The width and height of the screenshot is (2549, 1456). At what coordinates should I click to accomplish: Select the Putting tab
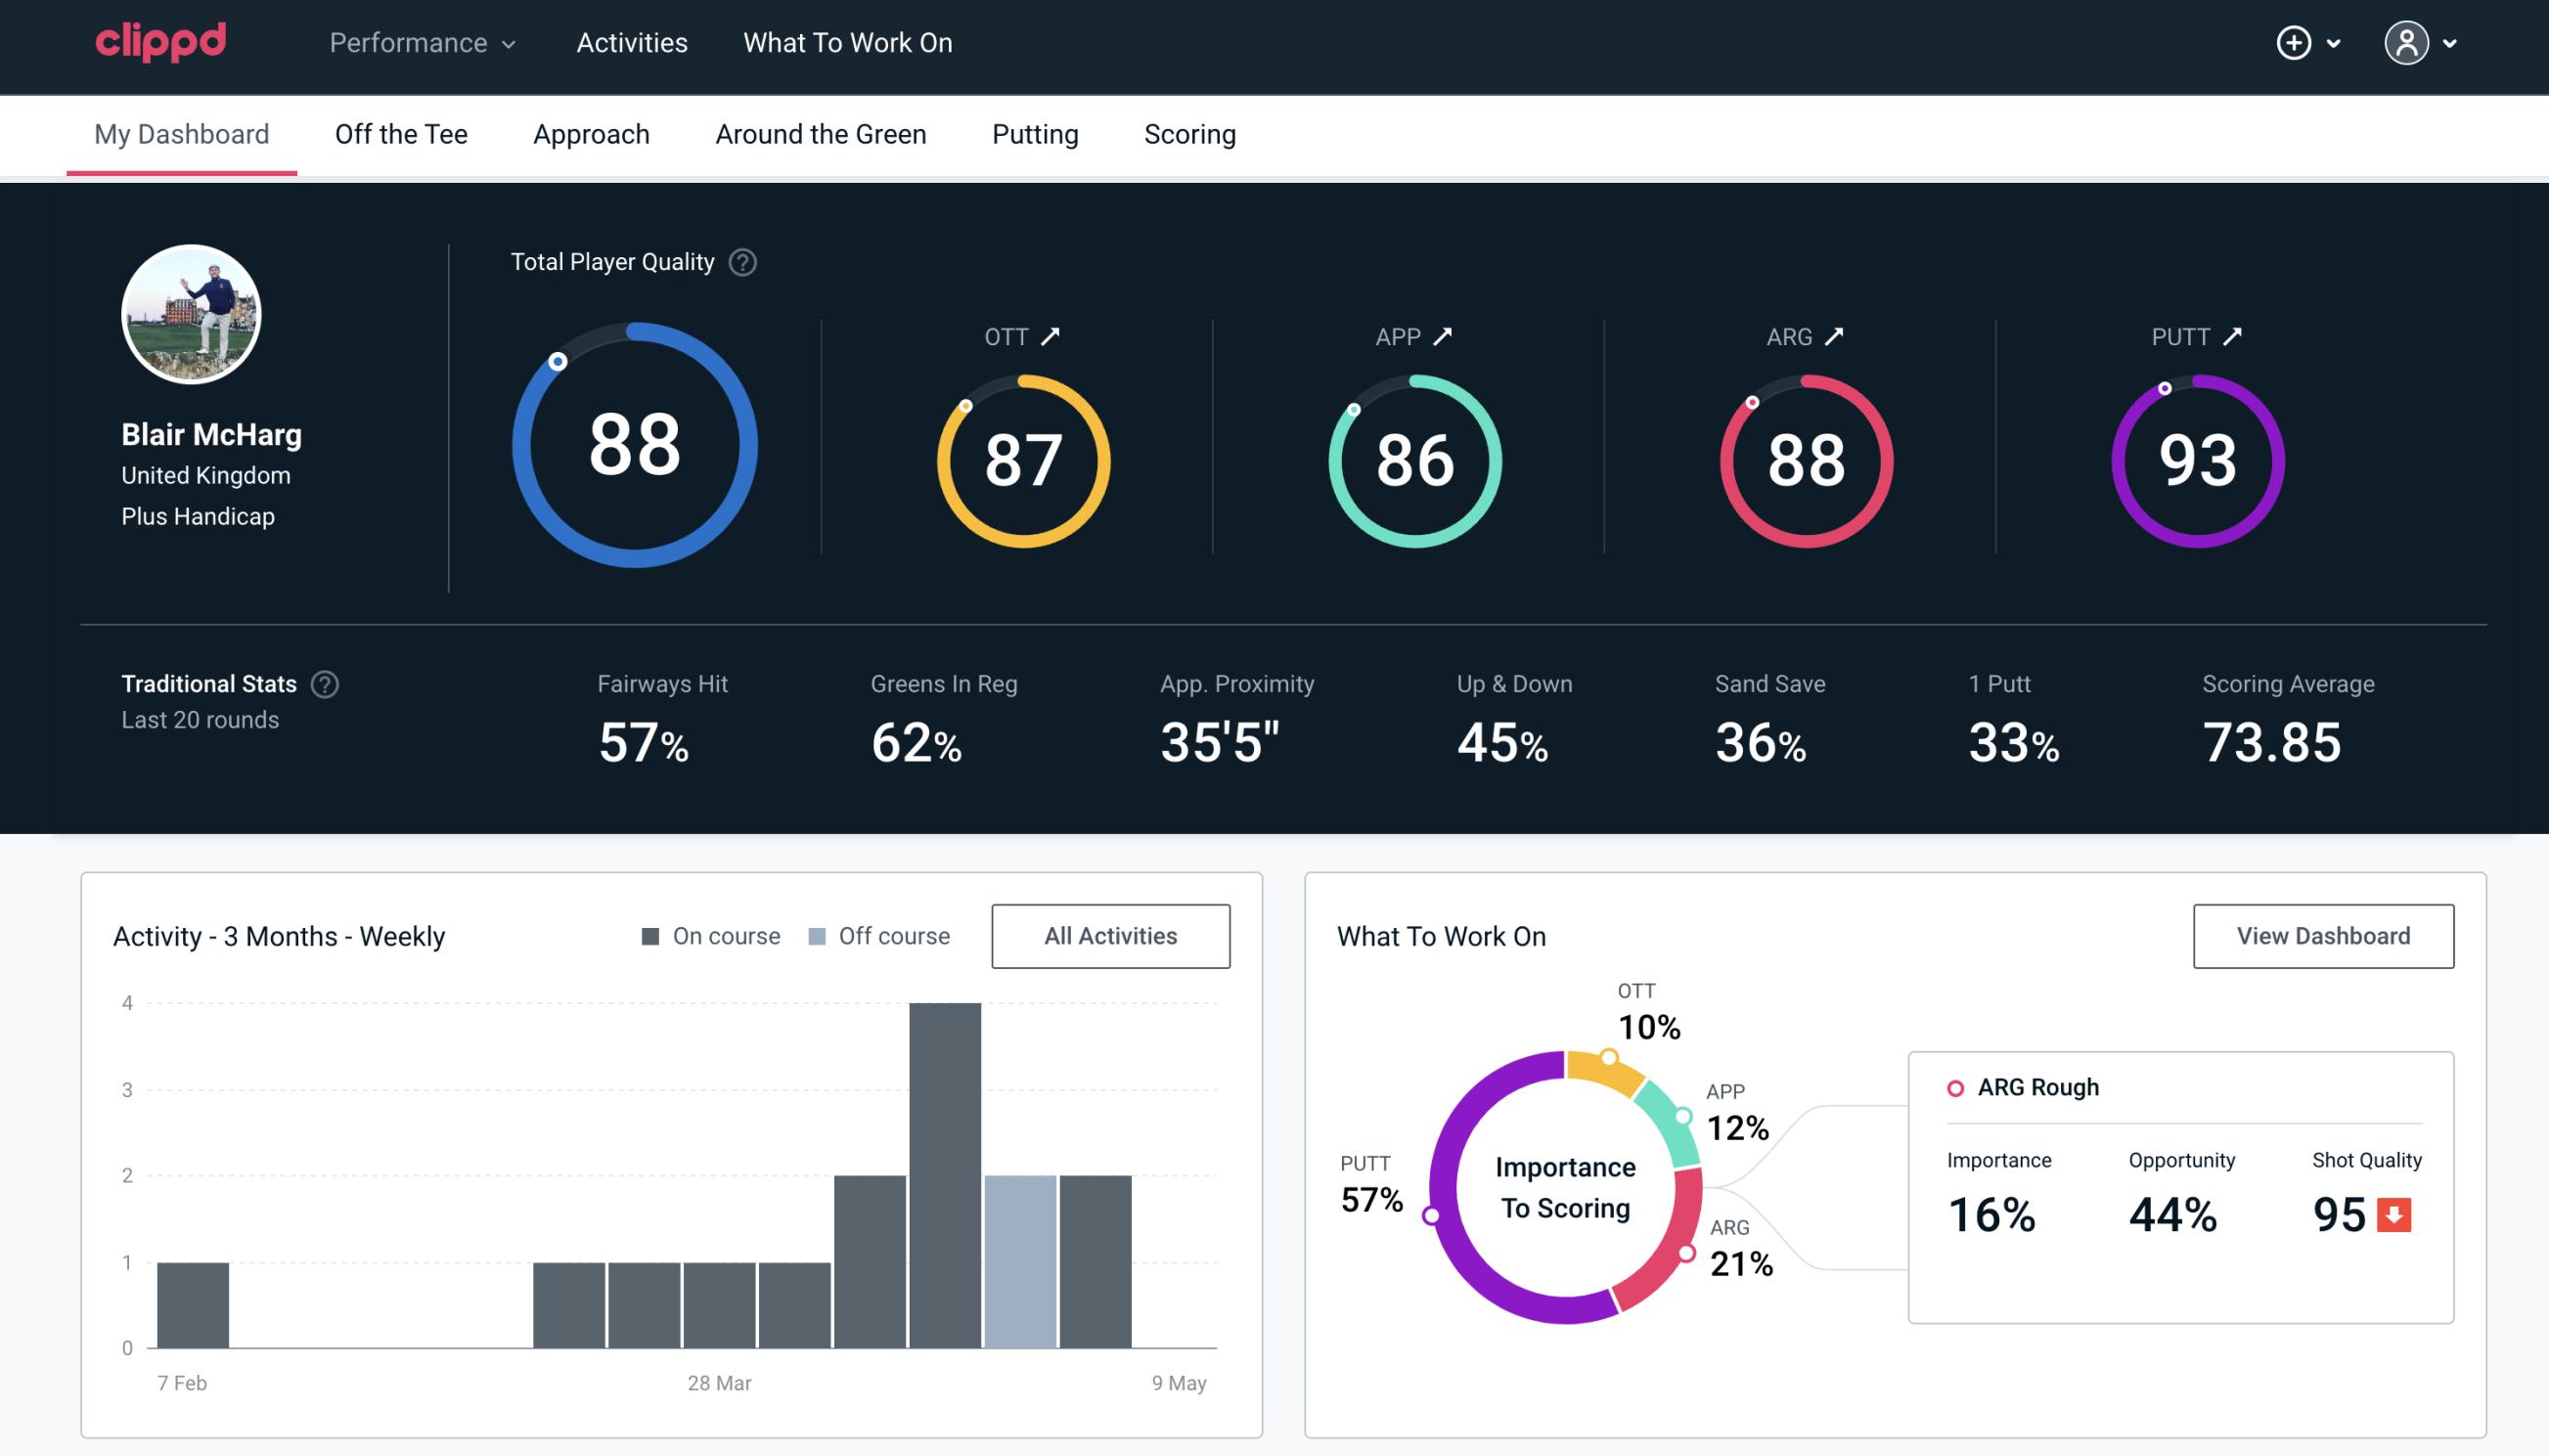point(1033,133)
